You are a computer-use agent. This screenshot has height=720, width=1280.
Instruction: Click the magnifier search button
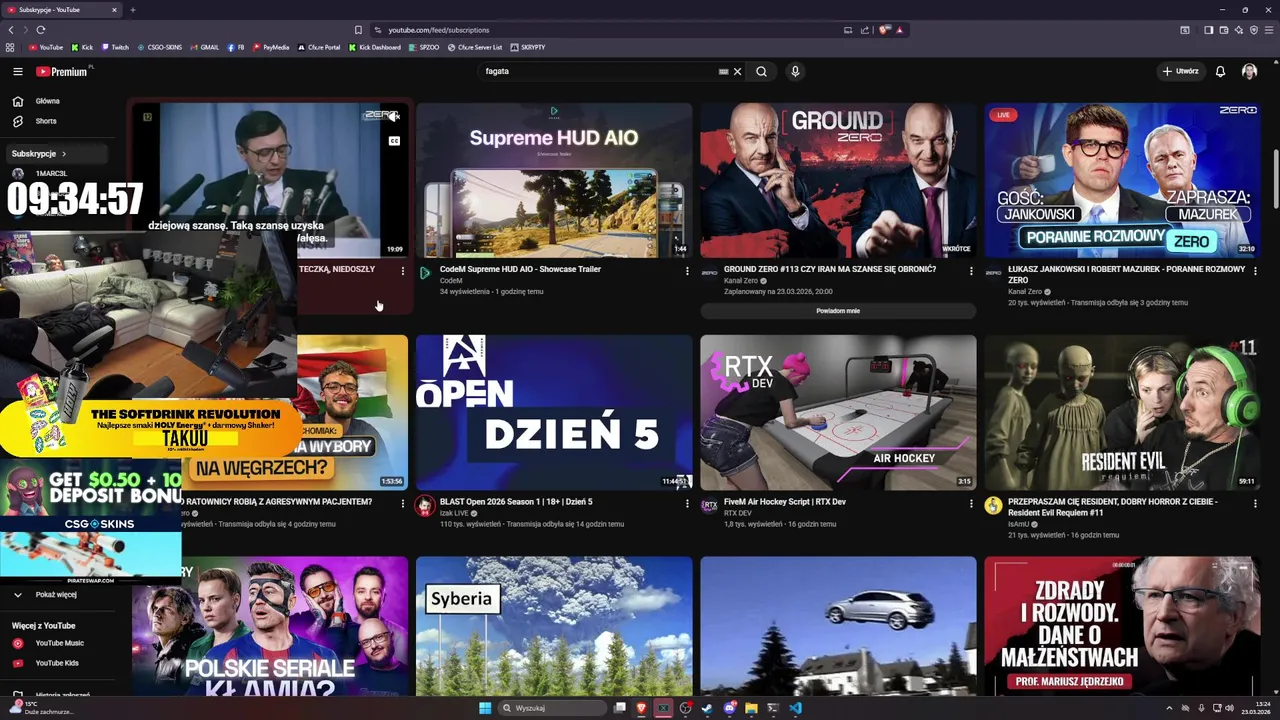pyautogui.click(x=761, y=71)
